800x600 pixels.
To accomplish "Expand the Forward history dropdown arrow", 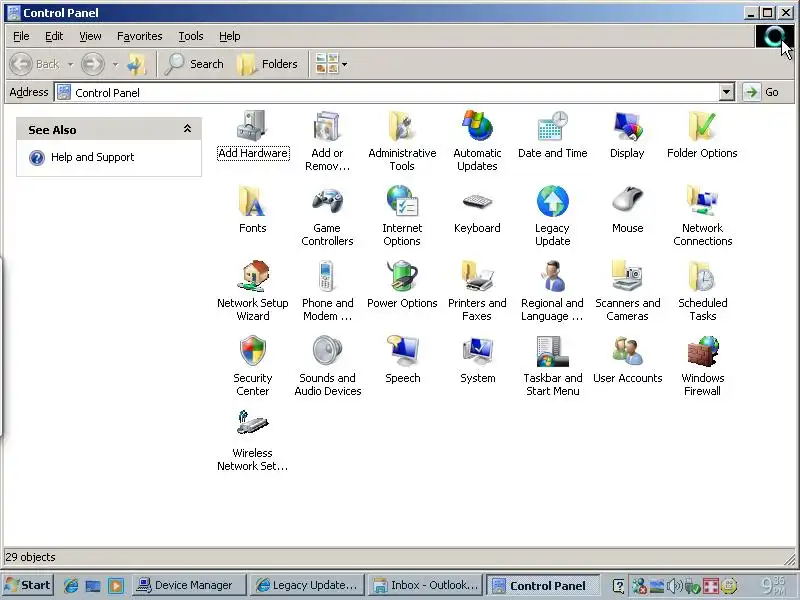I will [115, 64].
